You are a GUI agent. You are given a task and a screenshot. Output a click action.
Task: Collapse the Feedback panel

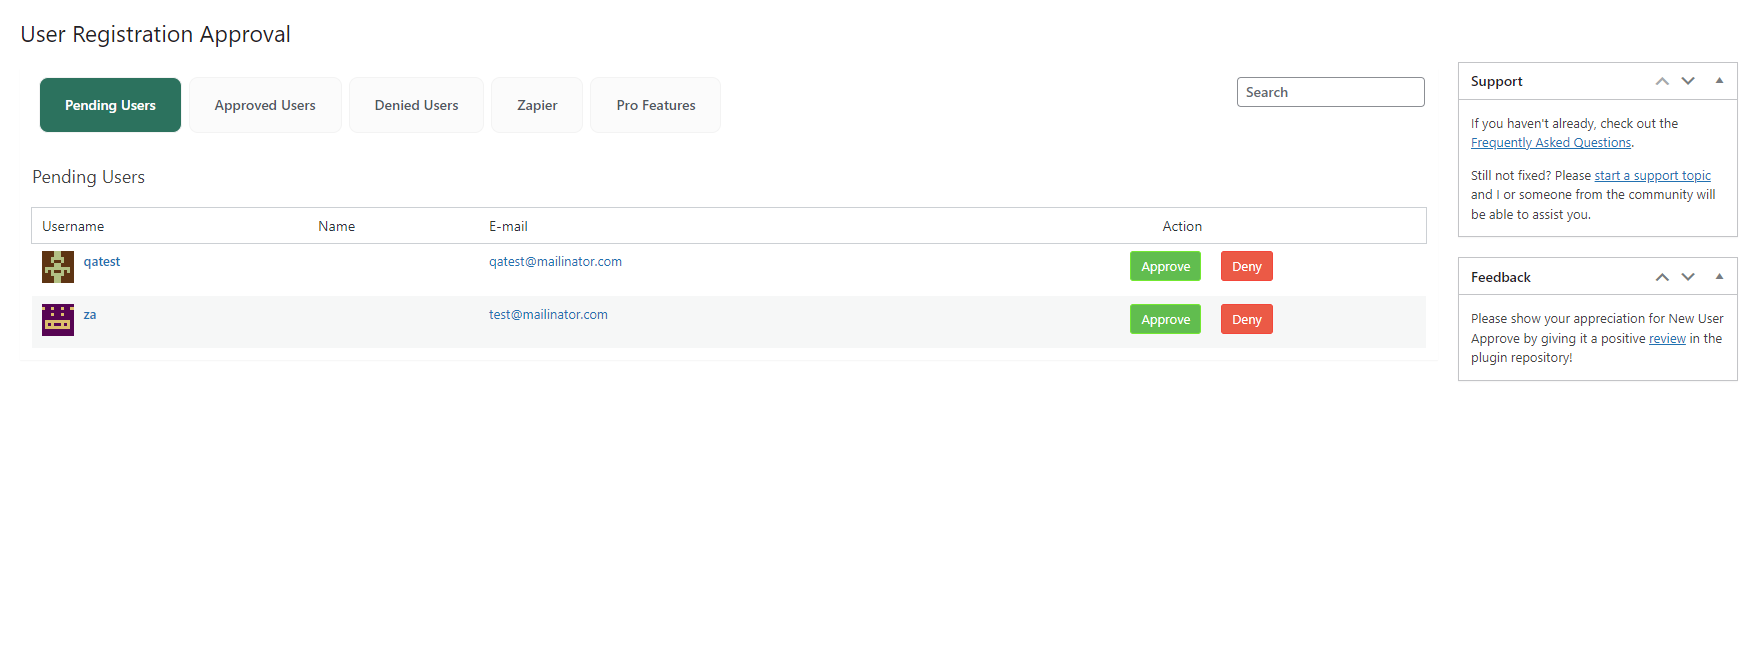point(1719,277)
